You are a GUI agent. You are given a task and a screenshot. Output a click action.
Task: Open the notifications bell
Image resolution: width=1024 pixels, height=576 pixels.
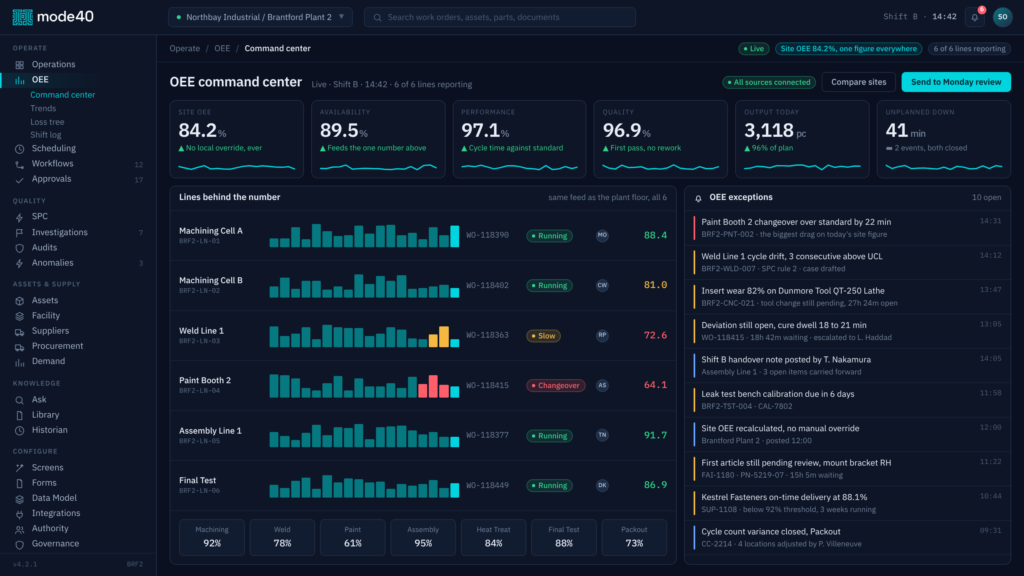[x=974, y=17]
